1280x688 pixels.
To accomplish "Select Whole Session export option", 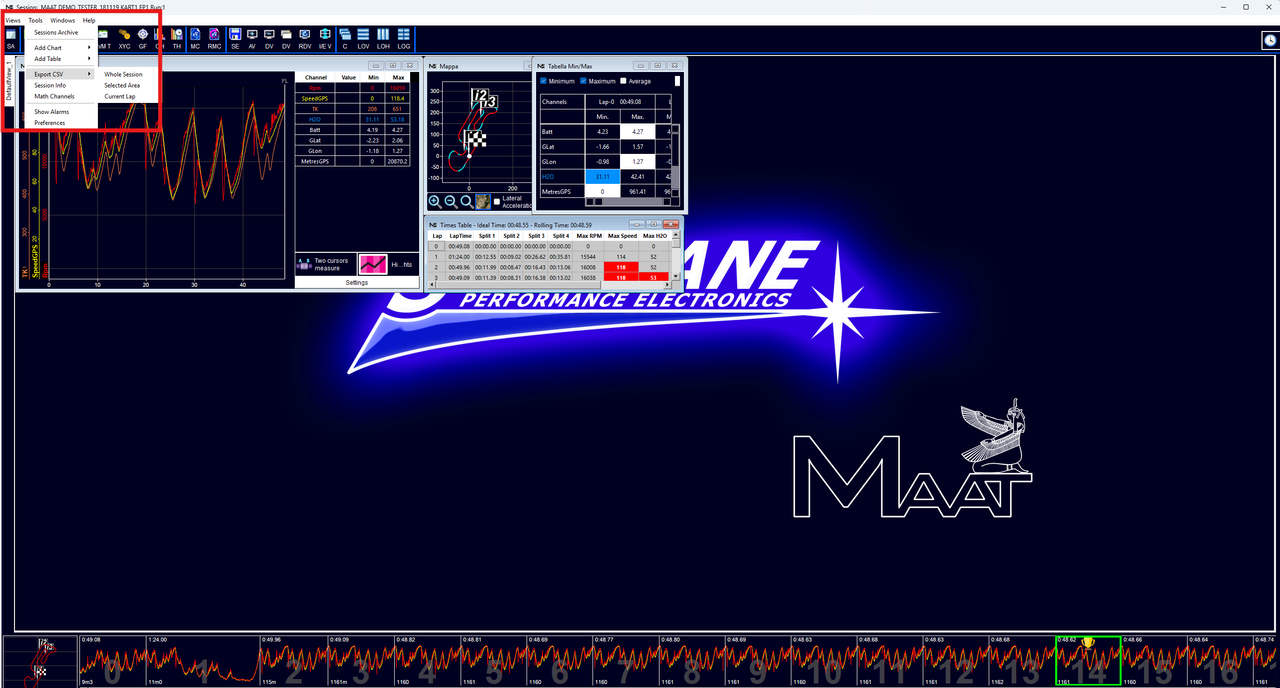I will click(123, 74).
